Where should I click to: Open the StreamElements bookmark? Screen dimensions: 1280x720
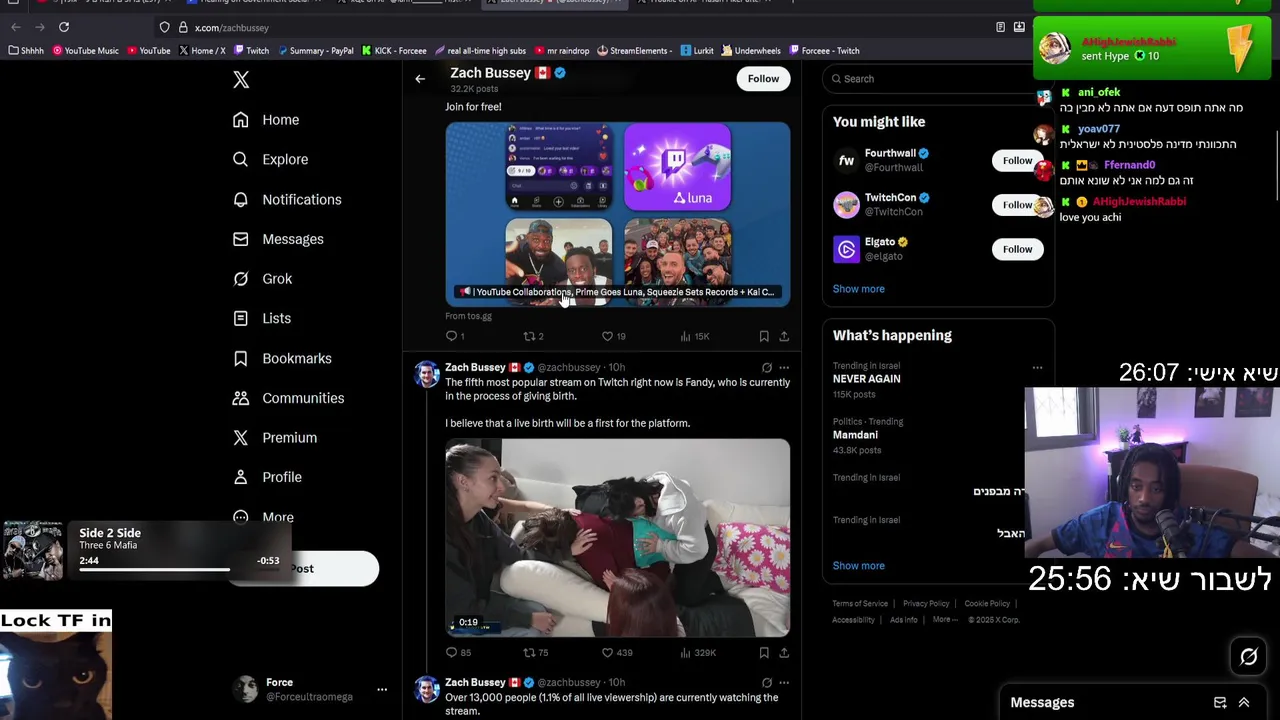click(x=634, y=51)
